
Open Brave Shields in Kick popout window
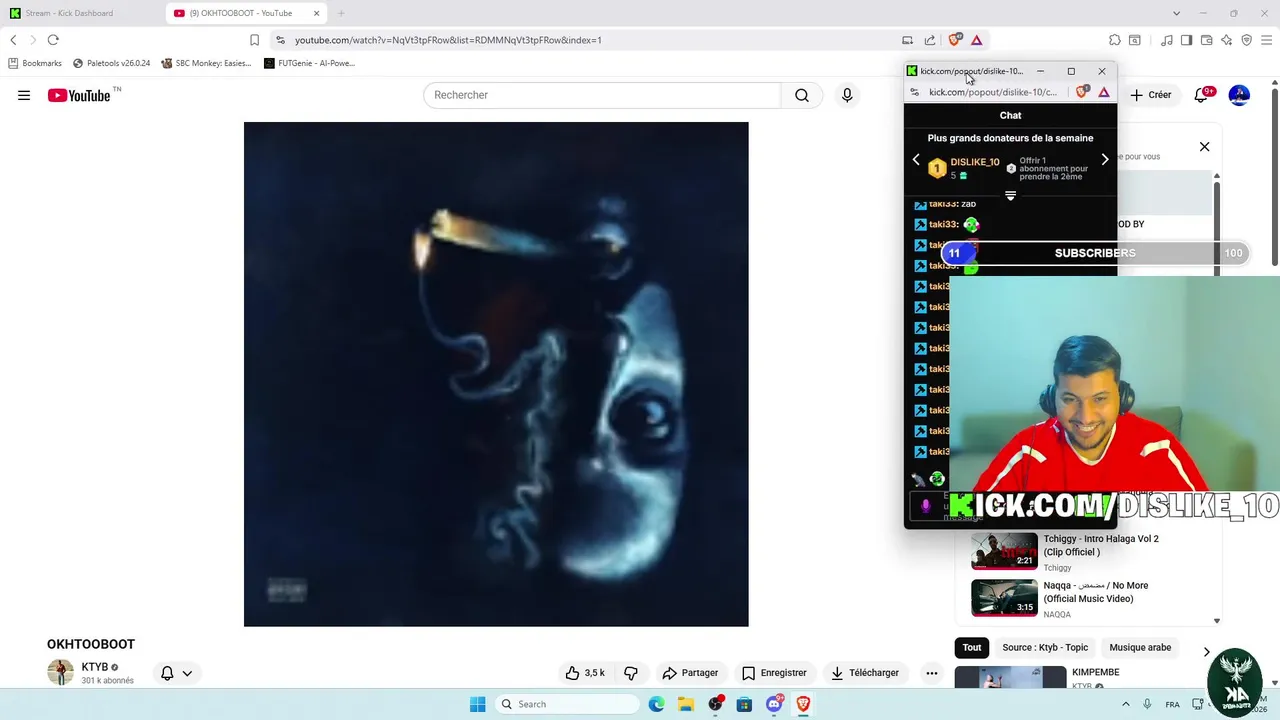(1082, 92)
